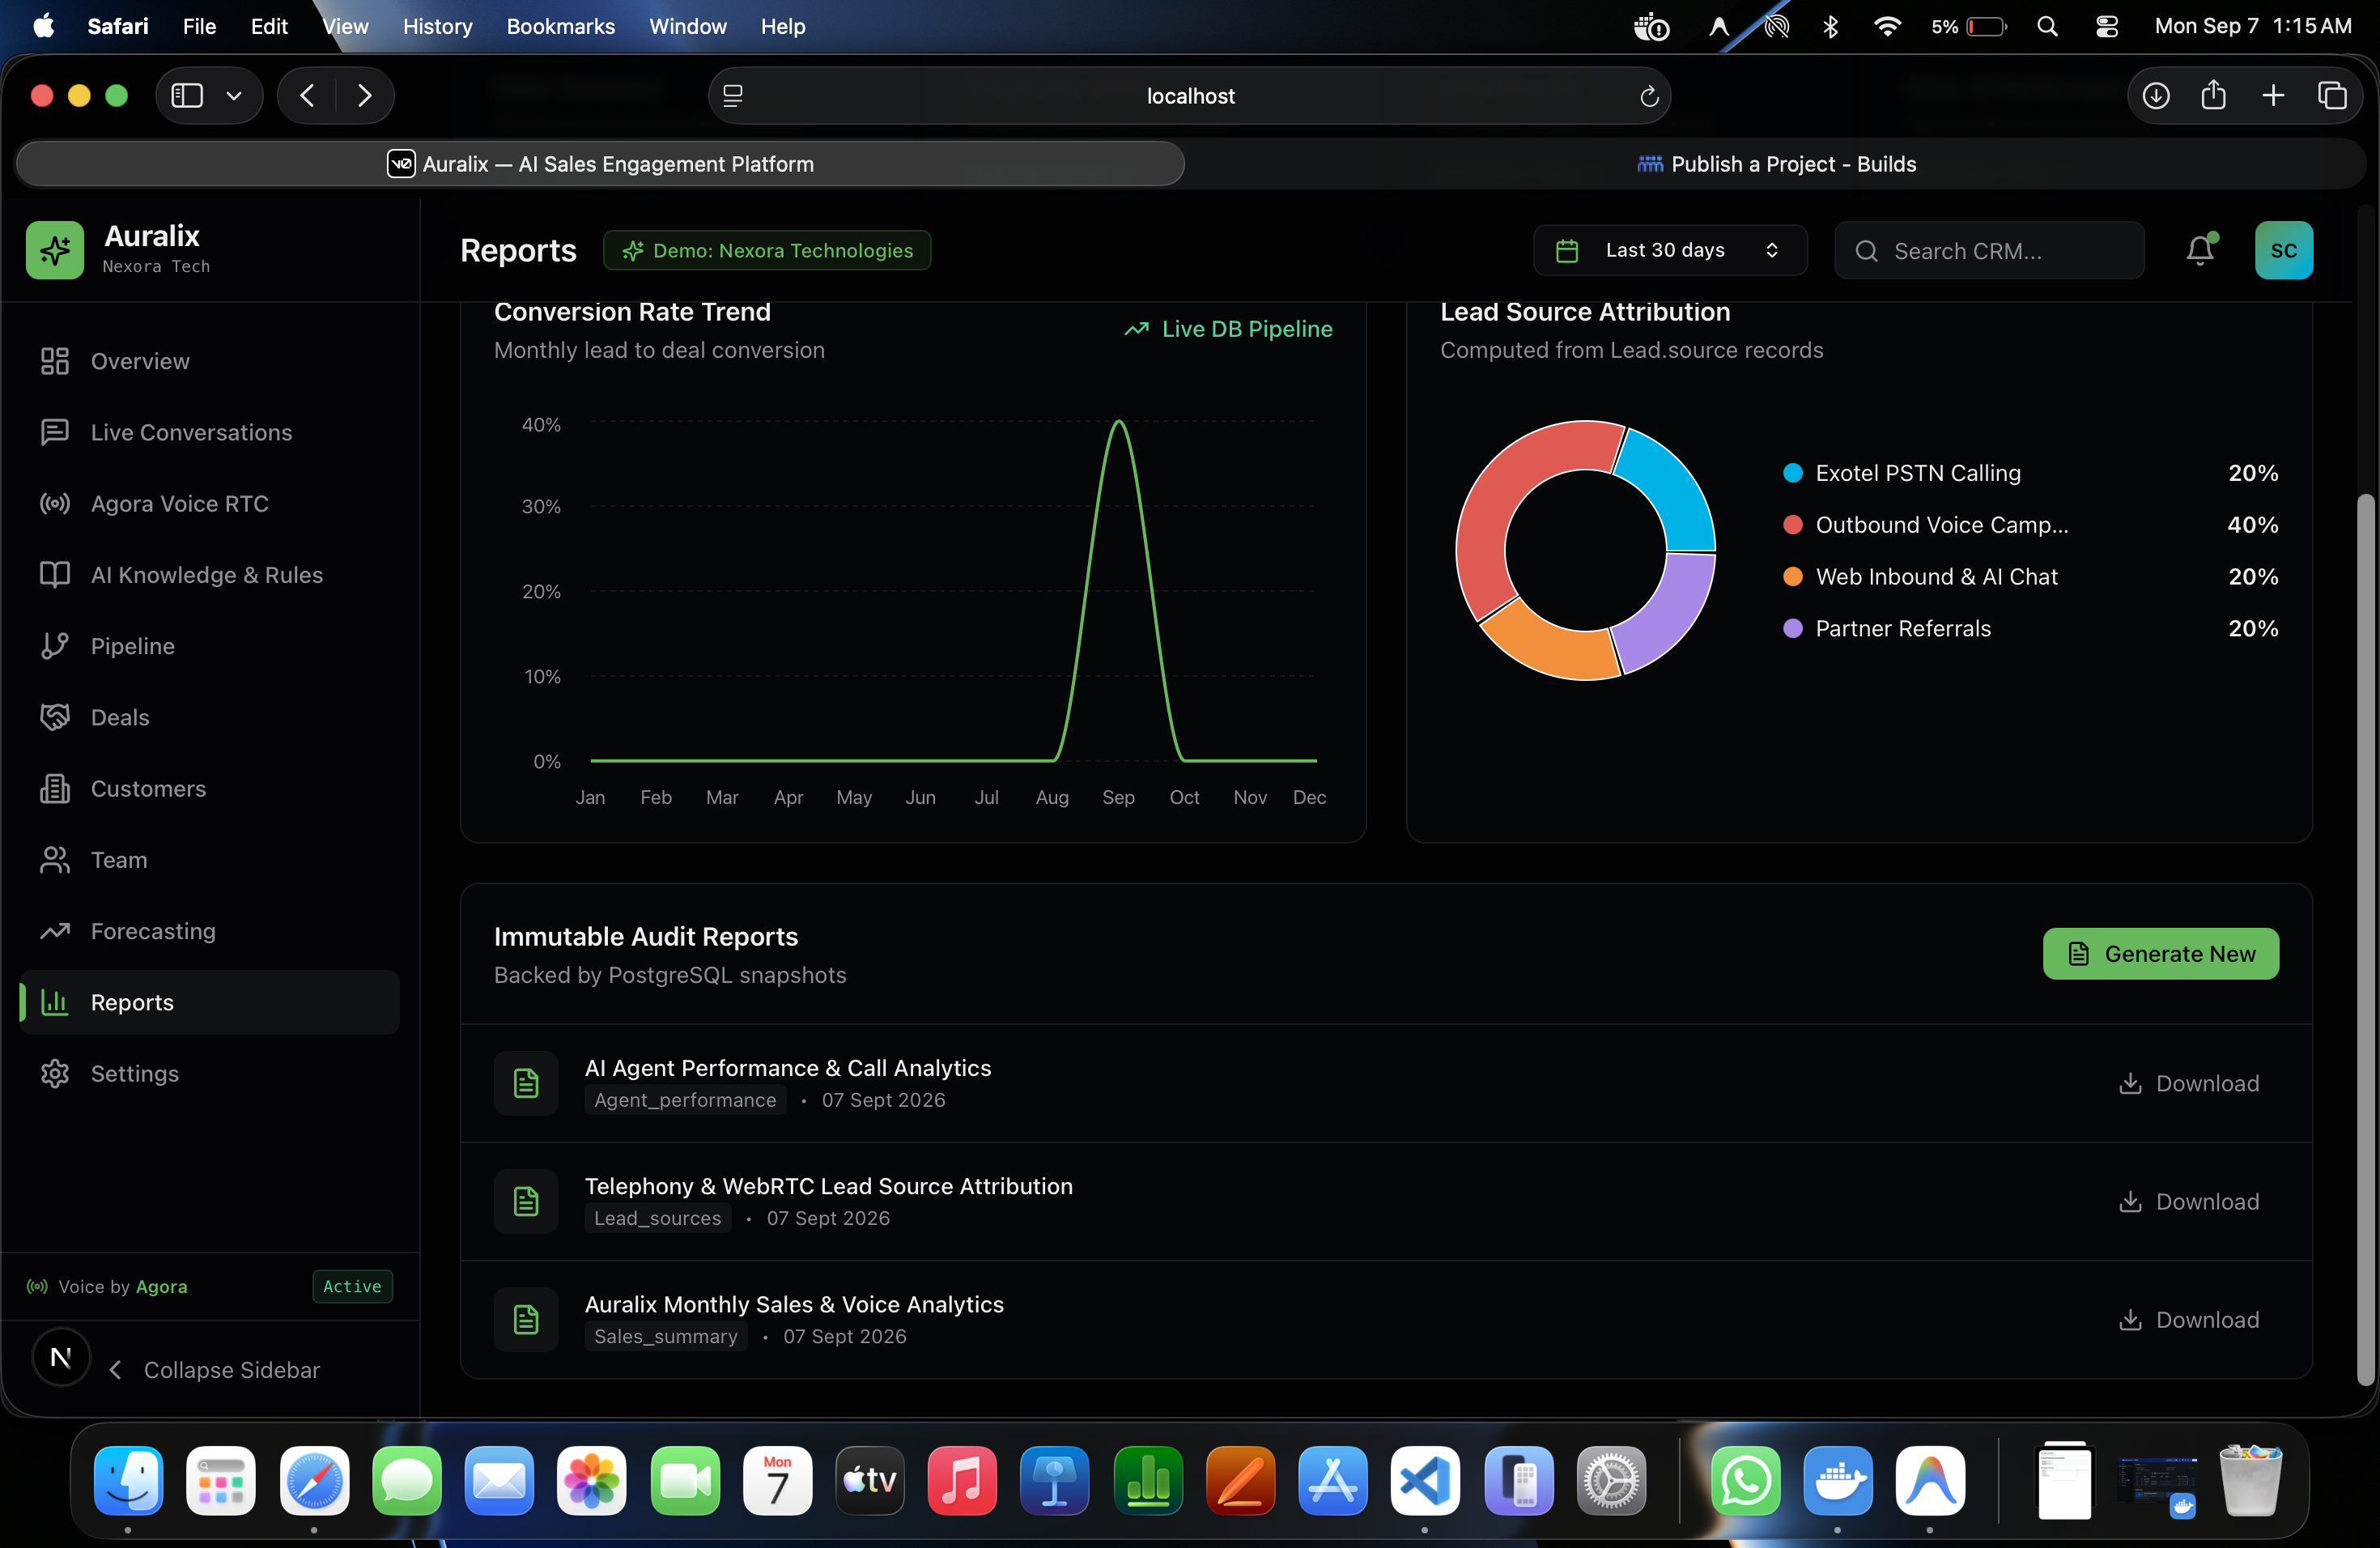This screenshot has width=2380, height=1548.
Task: Click the Partner Referrals purple swatch
Action: click(1792, 628)
